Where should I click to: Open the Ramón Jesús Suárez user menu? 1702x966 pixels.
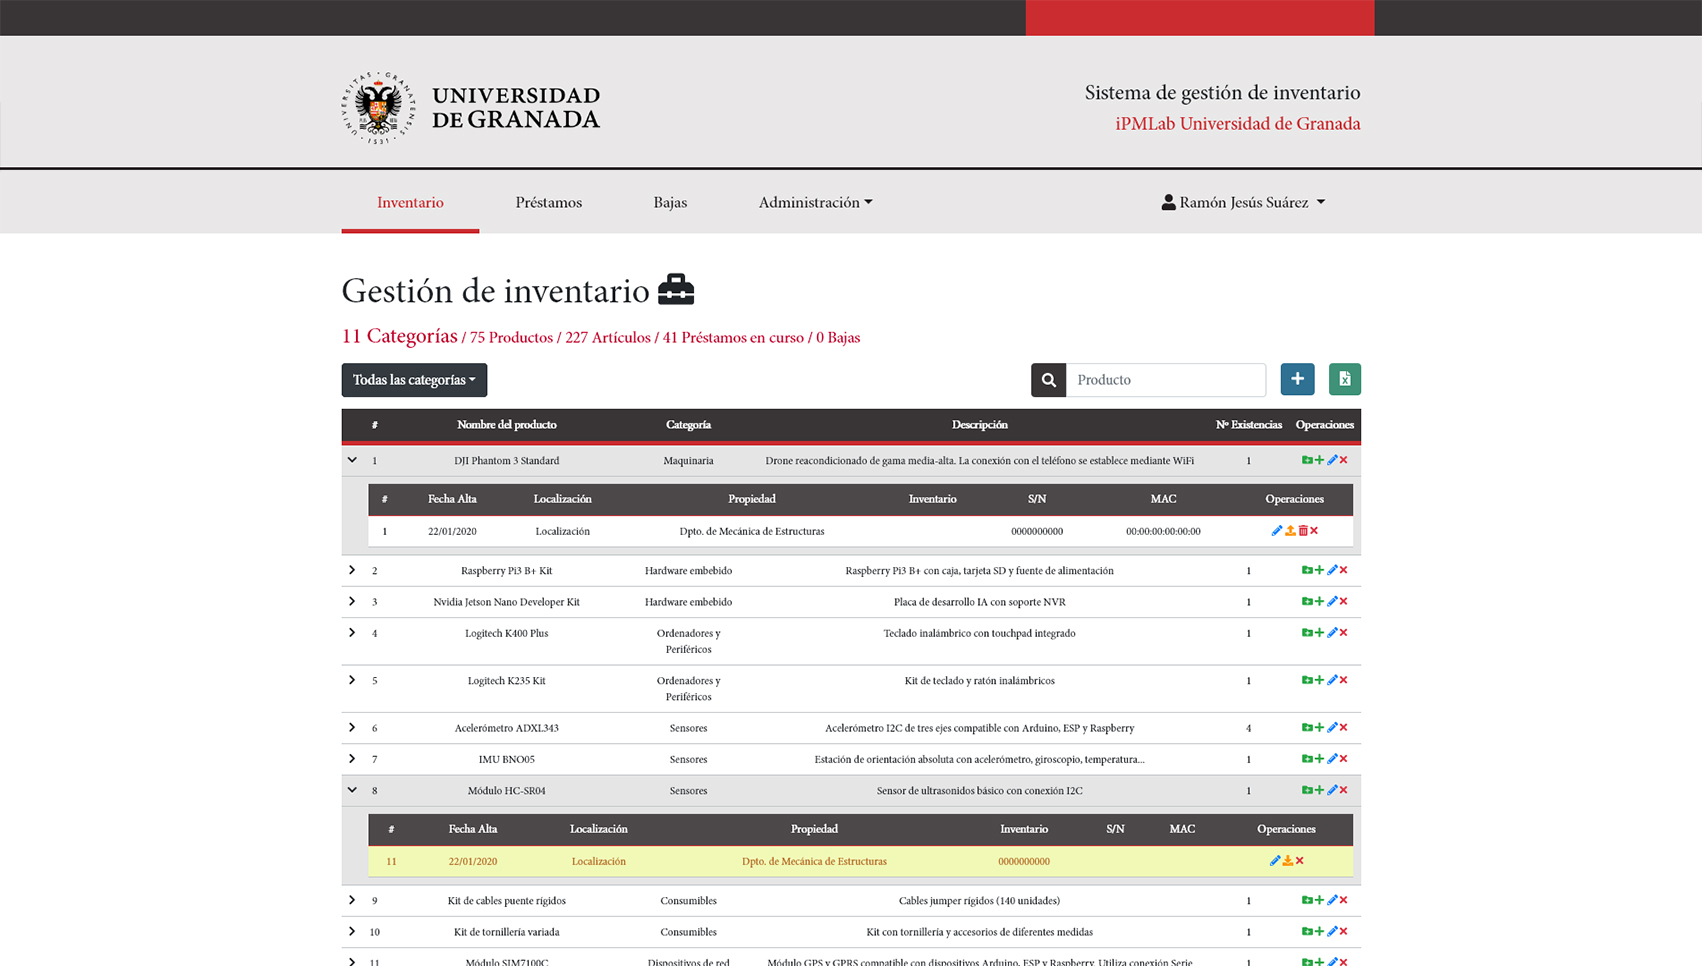pos(1243,202)
